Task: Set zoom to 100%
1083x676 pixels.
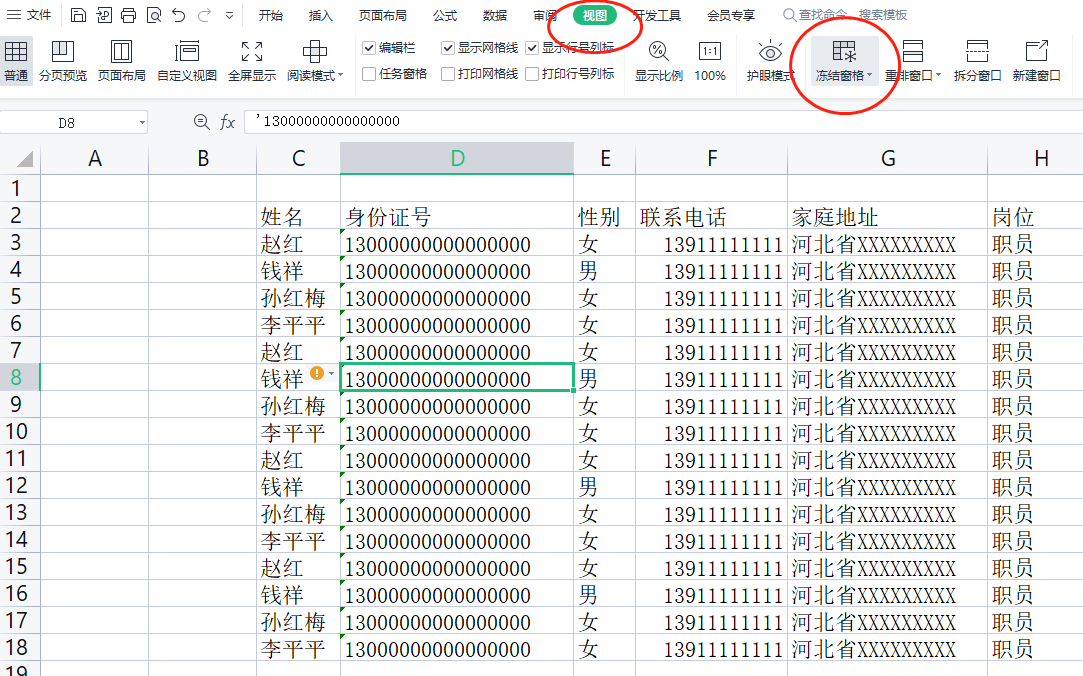Action: tap(710, 61)
